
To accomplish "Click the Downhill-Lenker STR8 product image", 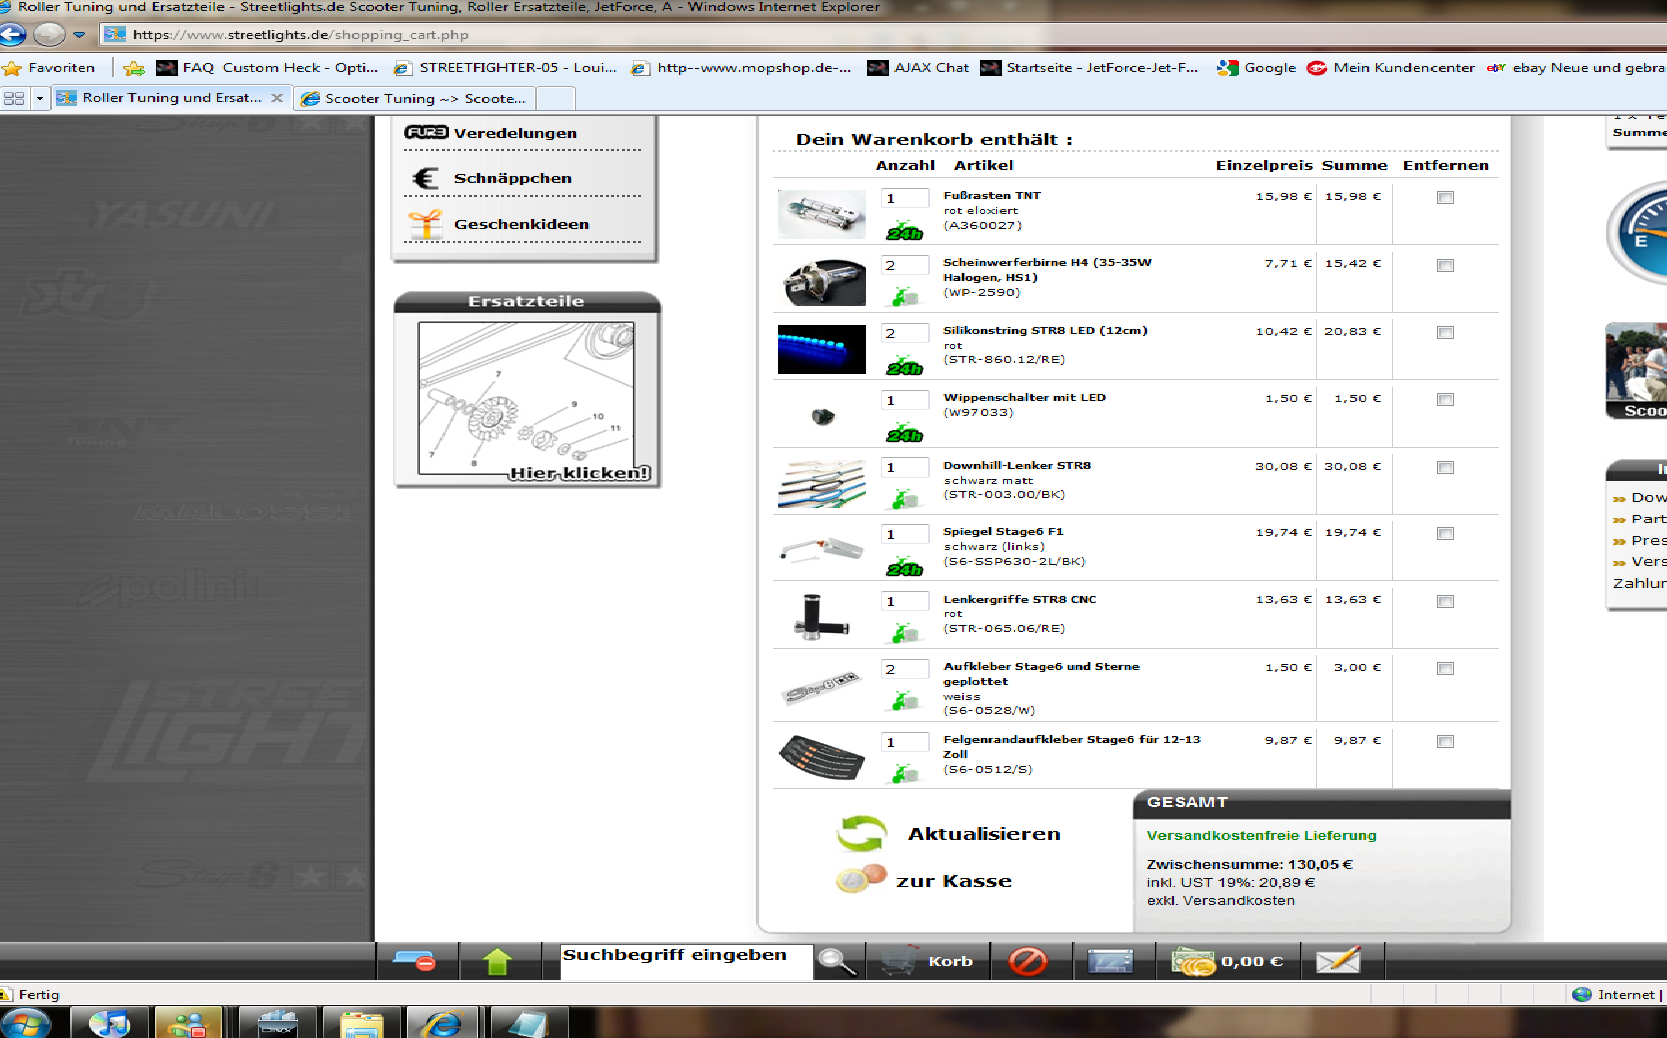I will pyautogui.click(x=822, y=484).
